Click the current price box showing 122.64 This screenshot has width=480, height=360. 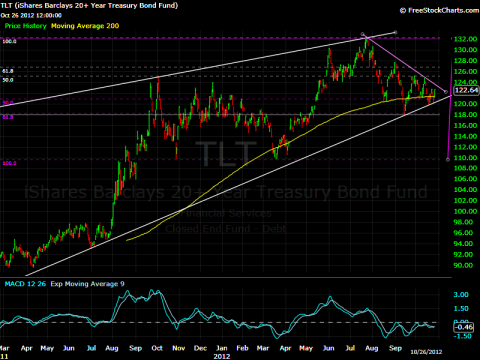tap(467, 90)
